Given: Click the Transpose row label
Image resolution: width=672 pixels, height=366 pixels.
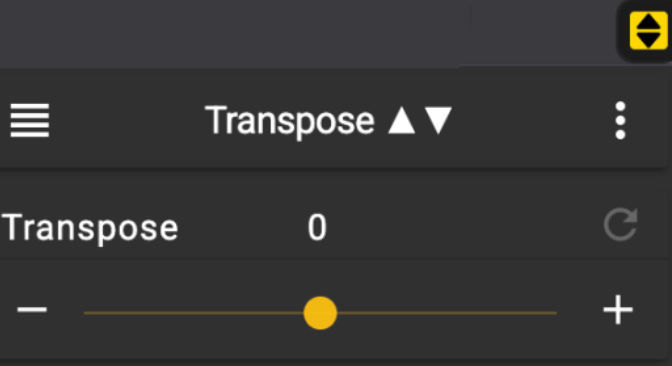Looking at the screenshot, I should point(90,228).
